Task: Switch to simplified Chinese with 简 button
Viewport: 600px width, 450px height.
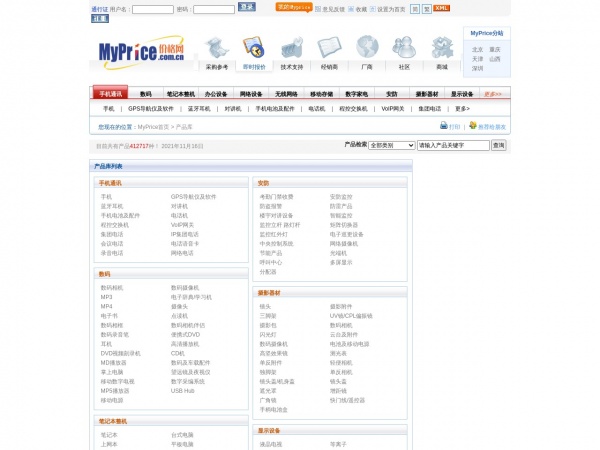Action: pyautogui.click(x=413, y=8)
